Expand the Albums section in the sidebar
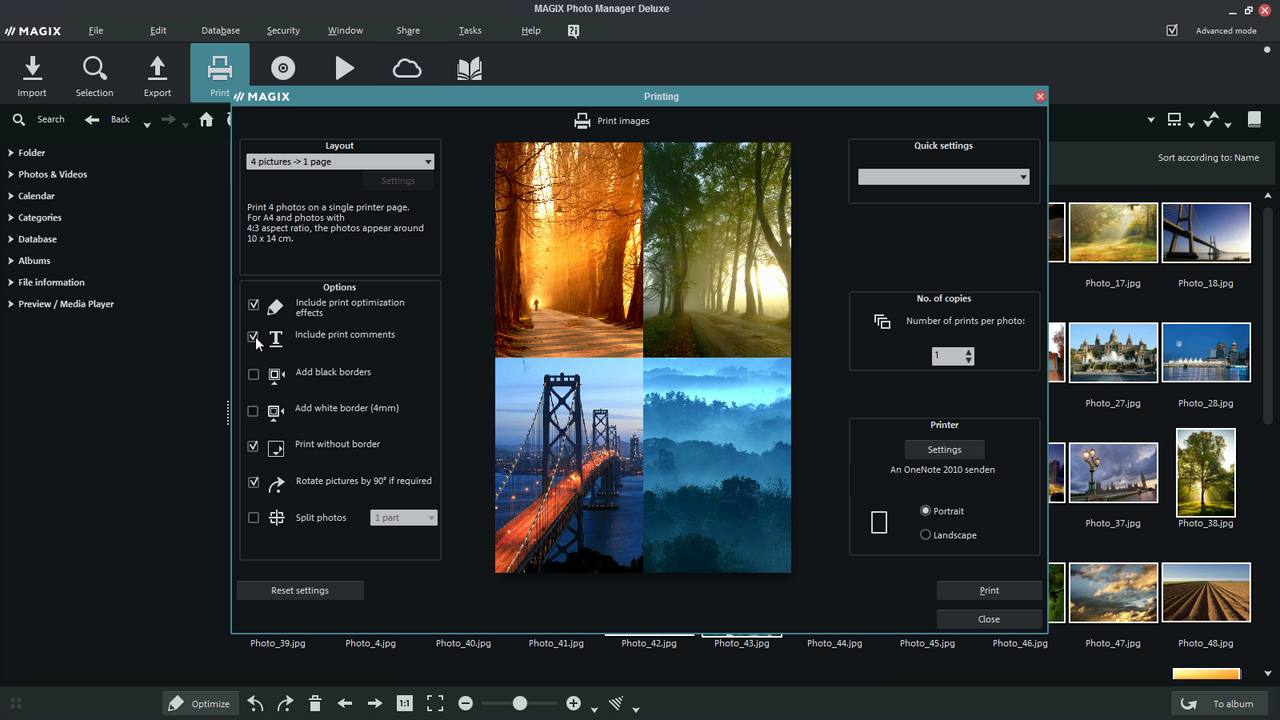This screenshot has height=720, width=1280. [33, 260]
